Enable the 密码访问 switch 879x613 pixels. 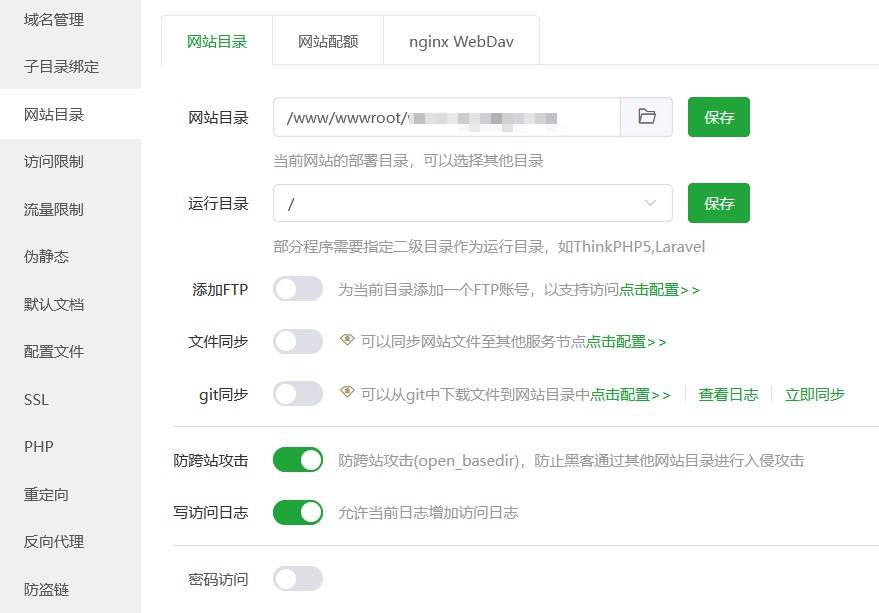298,579
